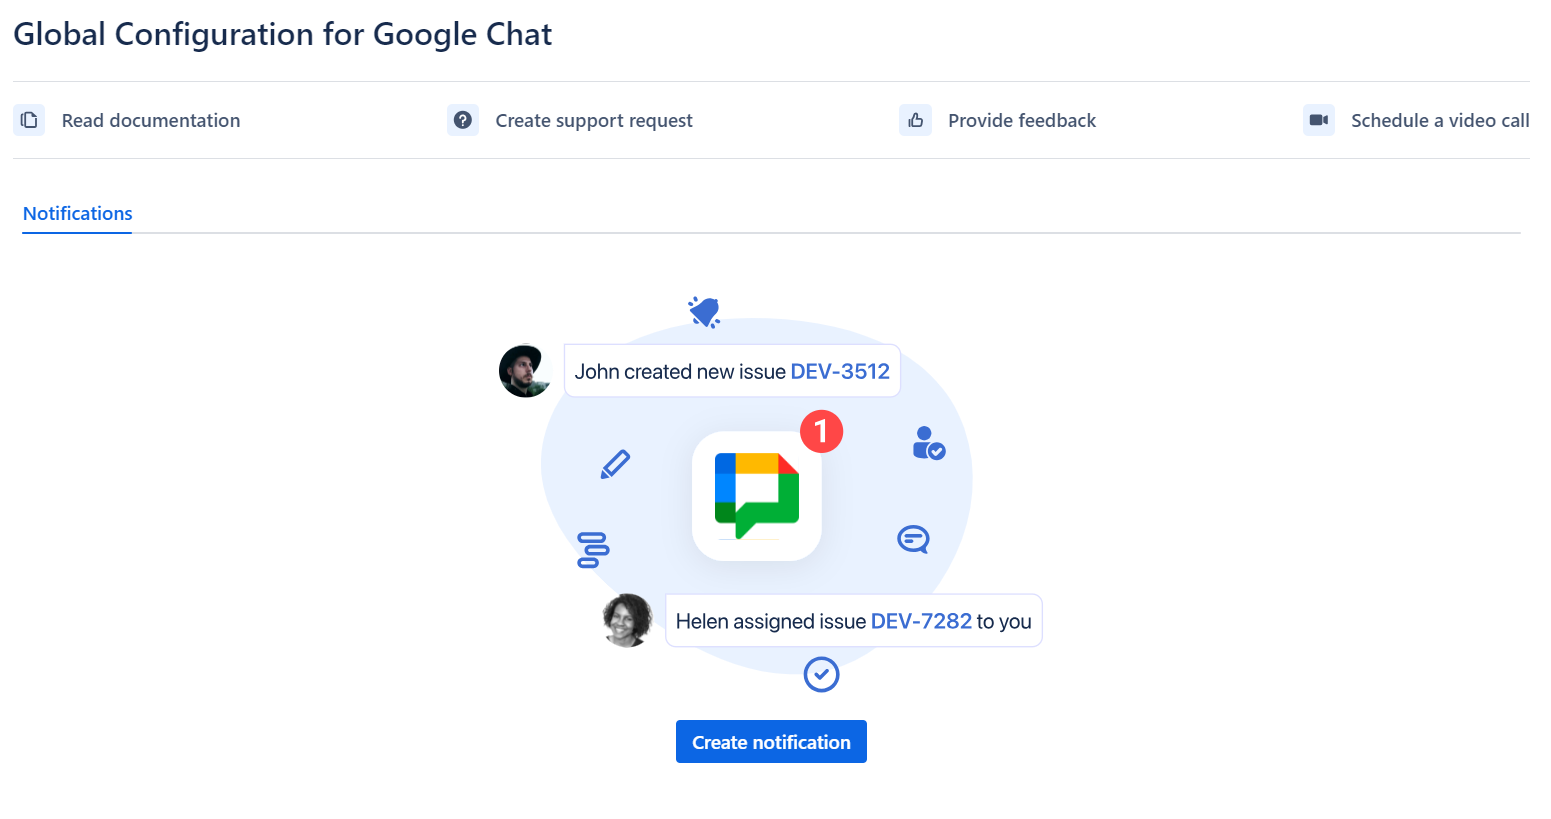Open the Notifications tab
The width and height of the screenshot is (1551, 819).
(78, 214)
